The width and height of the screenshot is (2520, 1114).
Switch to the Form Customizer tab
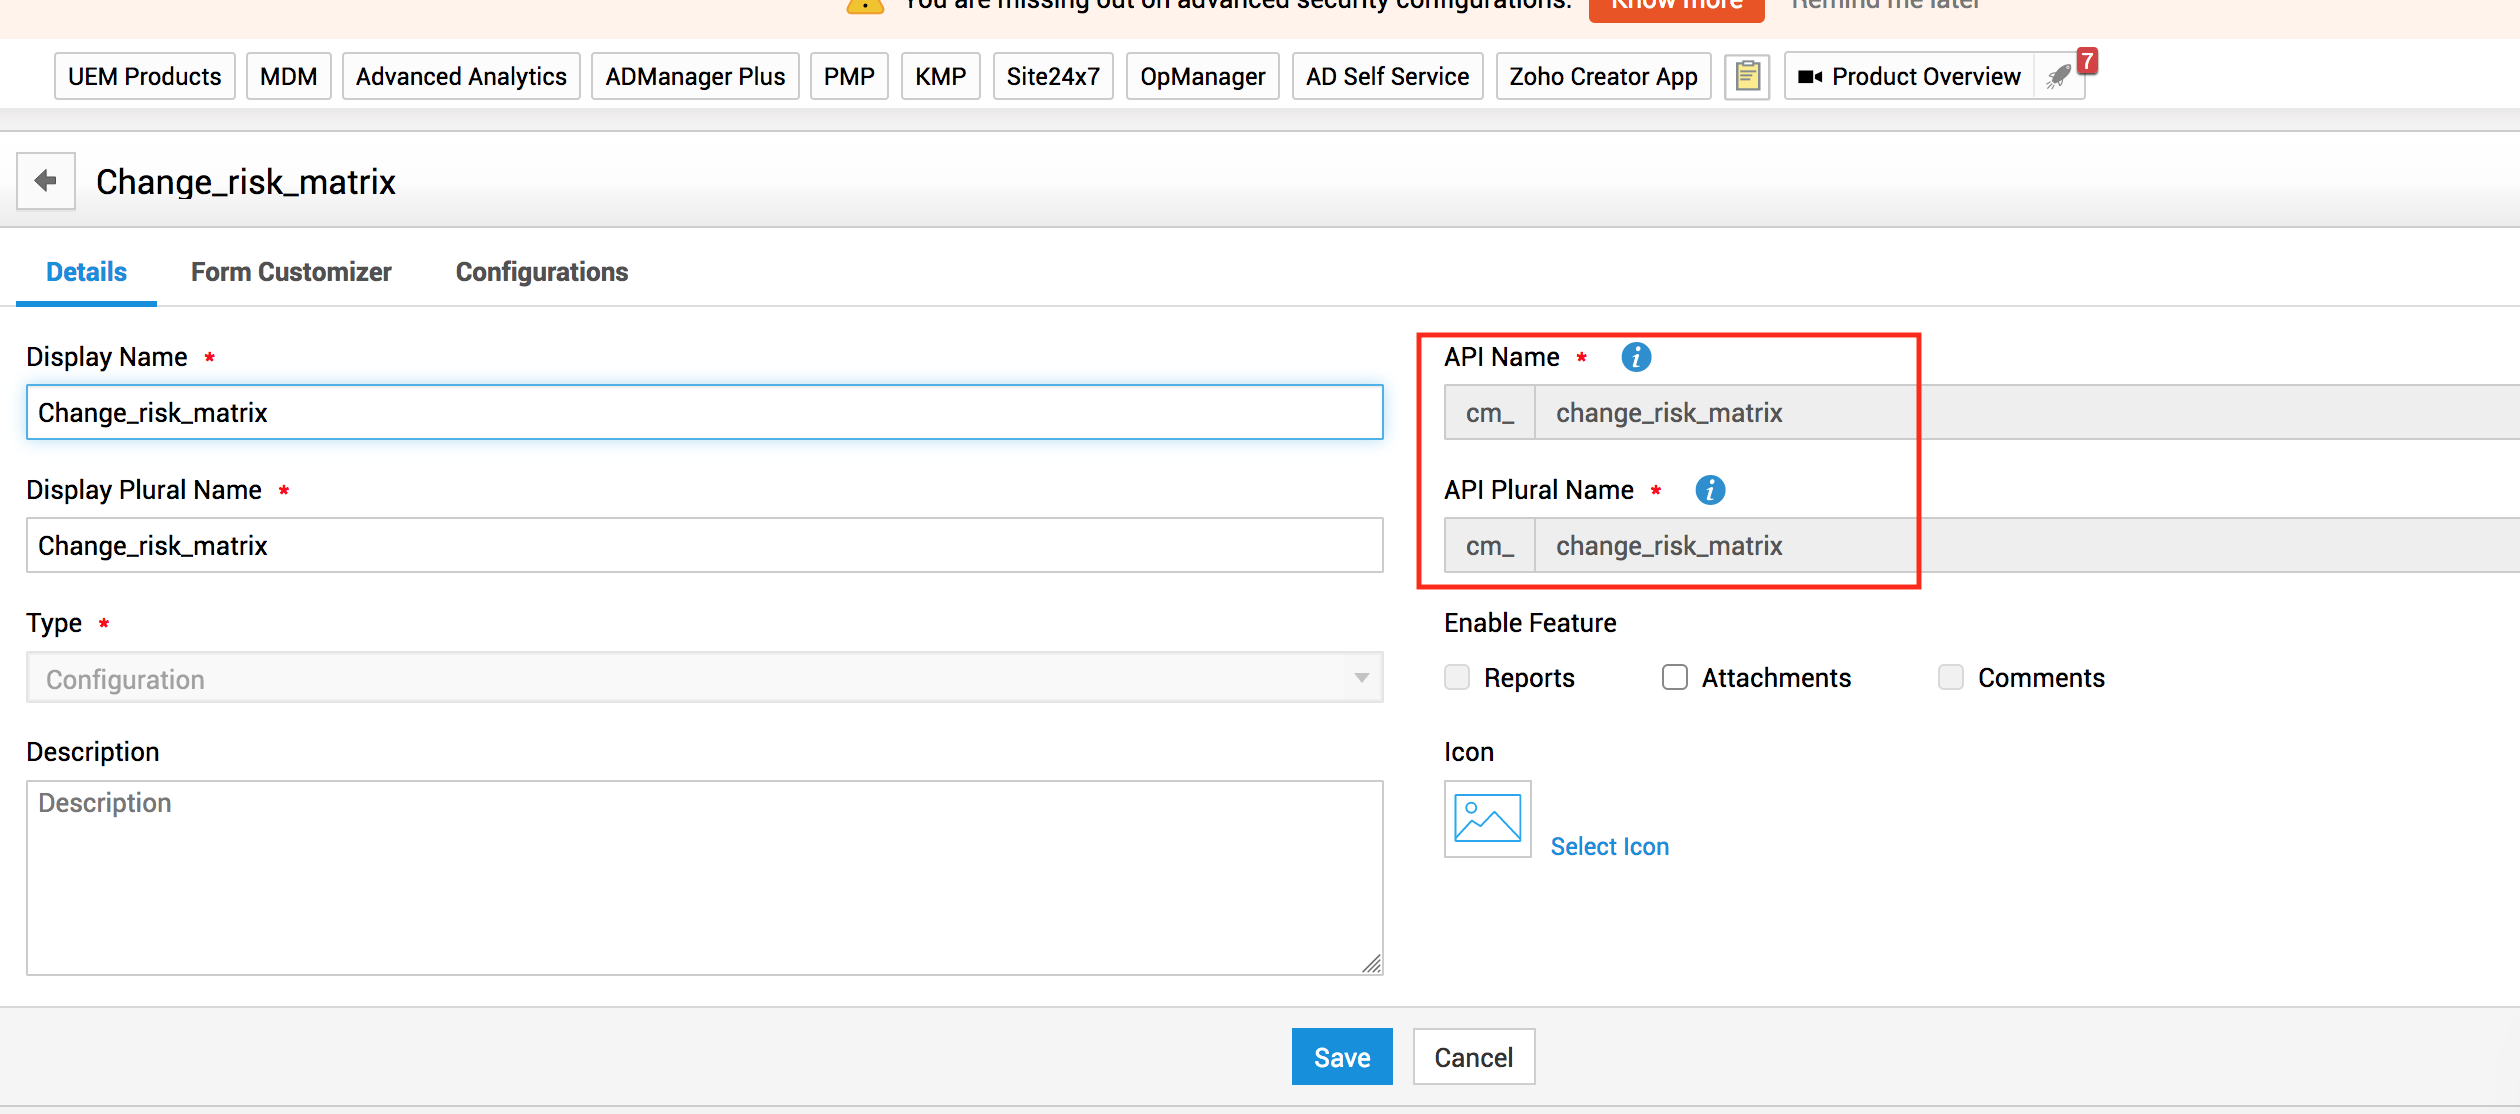point(291,272)
